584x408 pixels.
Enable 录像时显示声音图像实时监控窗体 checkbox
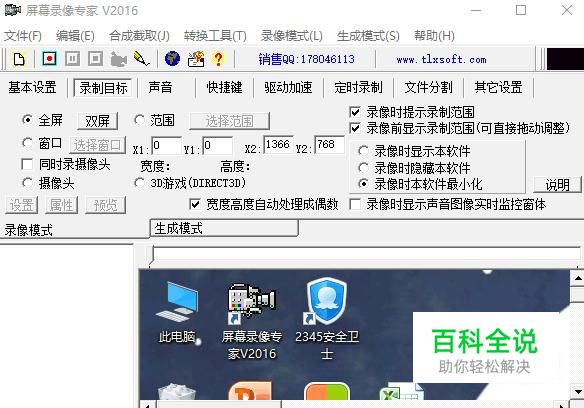355,204
